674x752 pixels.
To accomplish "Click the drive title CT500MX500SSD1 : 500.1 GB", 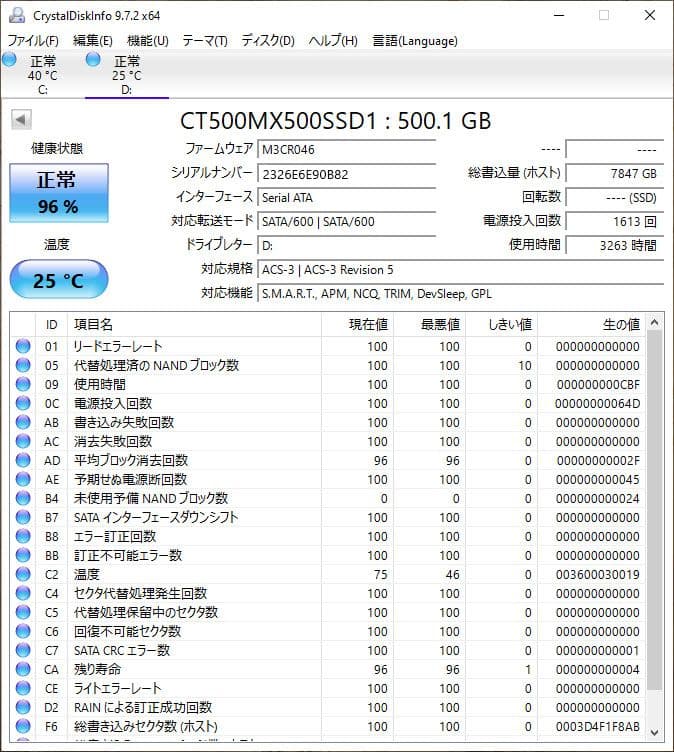I will 335,121.
